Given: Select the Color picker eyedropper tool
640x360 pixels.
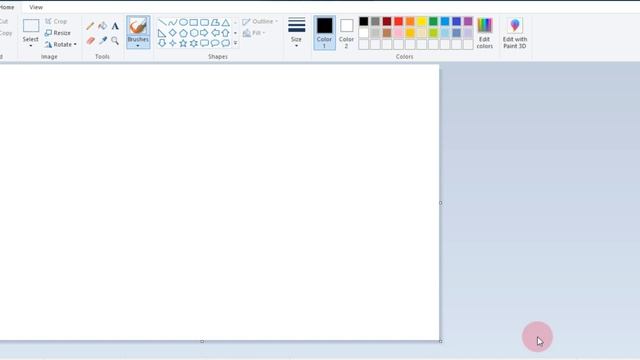Looking at the screenshot, I should click(x=102, y=40).
